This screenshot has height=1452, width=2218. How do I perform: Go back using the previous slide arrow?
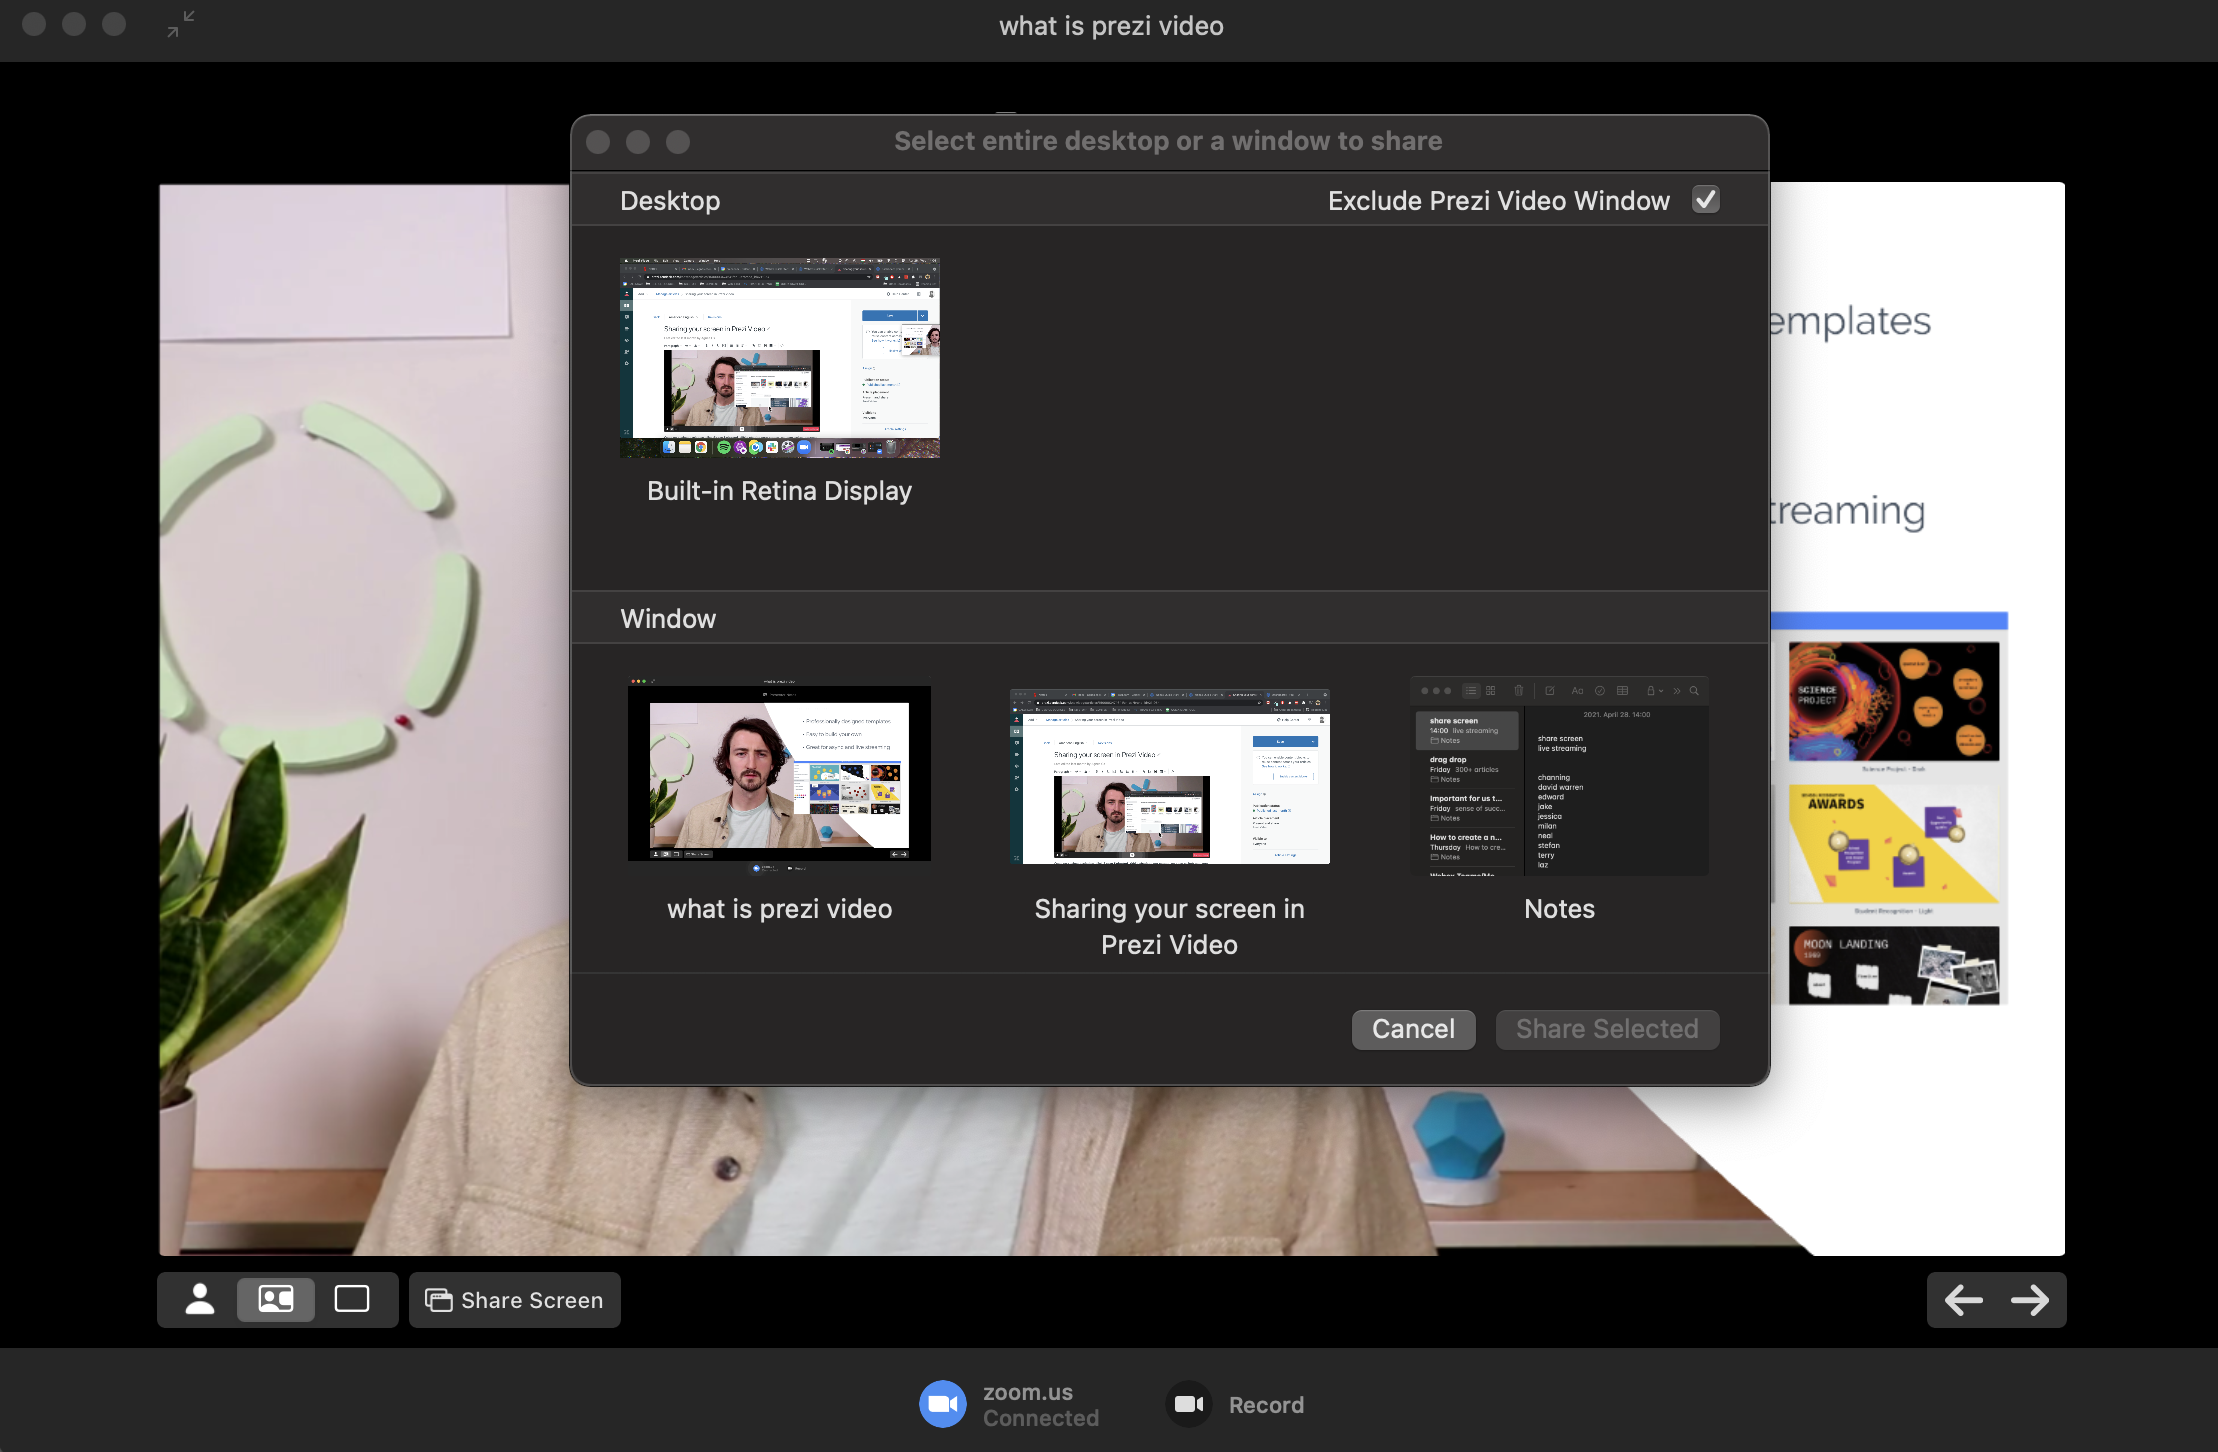[x=1962, y=1300]
